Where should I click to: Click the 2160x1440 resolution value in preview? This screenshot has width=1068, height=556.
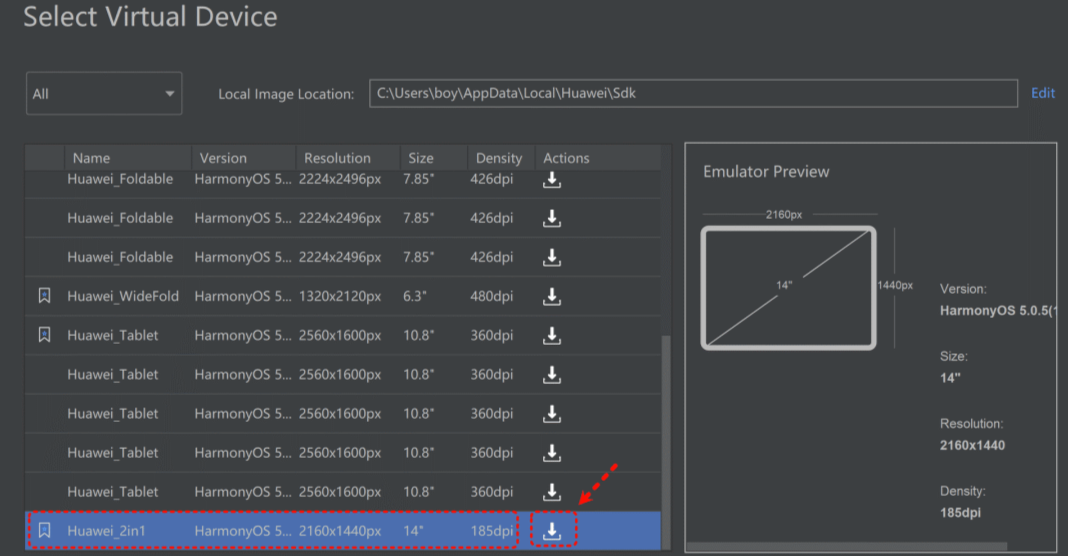pyautogui.click(x=973, y=446)
